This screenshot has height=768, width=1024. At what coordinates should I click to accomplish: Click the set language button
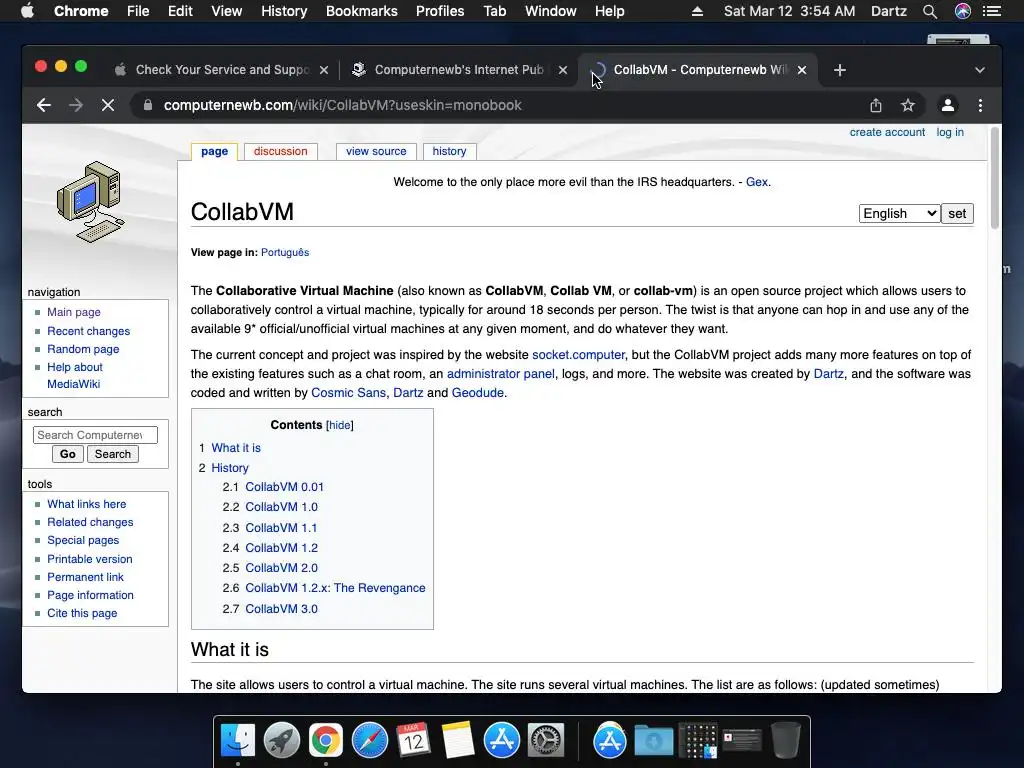pos(957,214)
